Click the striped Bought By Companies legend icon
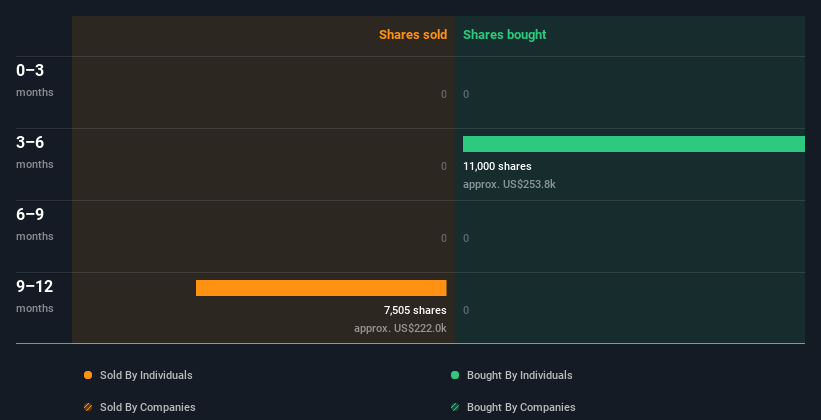Image resolution: width=821 pixels, height=420 pixels. (x=455, y=407)
